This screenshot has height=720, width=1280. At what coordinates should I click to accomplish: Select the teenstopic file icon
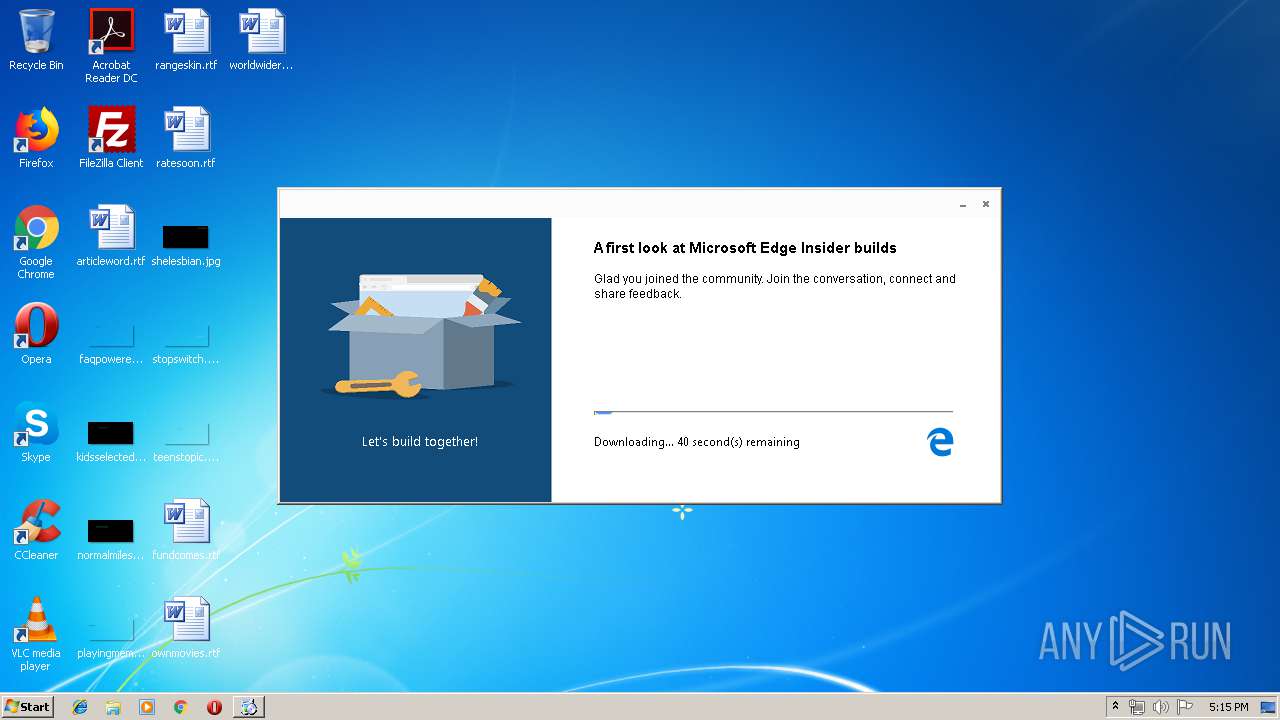coord(186,441)
